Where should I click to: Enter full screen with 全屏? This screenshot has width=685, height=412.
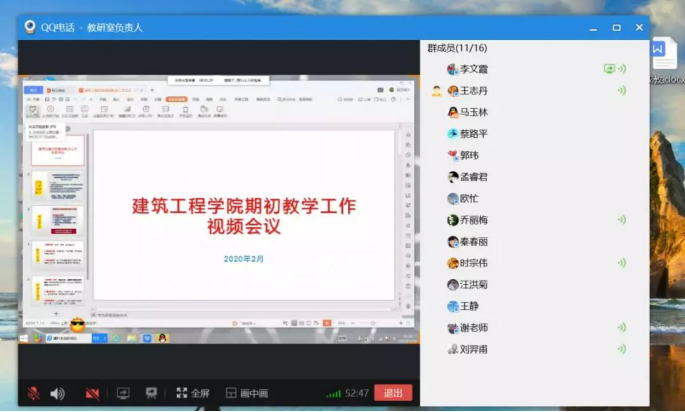tap(193, 393)
